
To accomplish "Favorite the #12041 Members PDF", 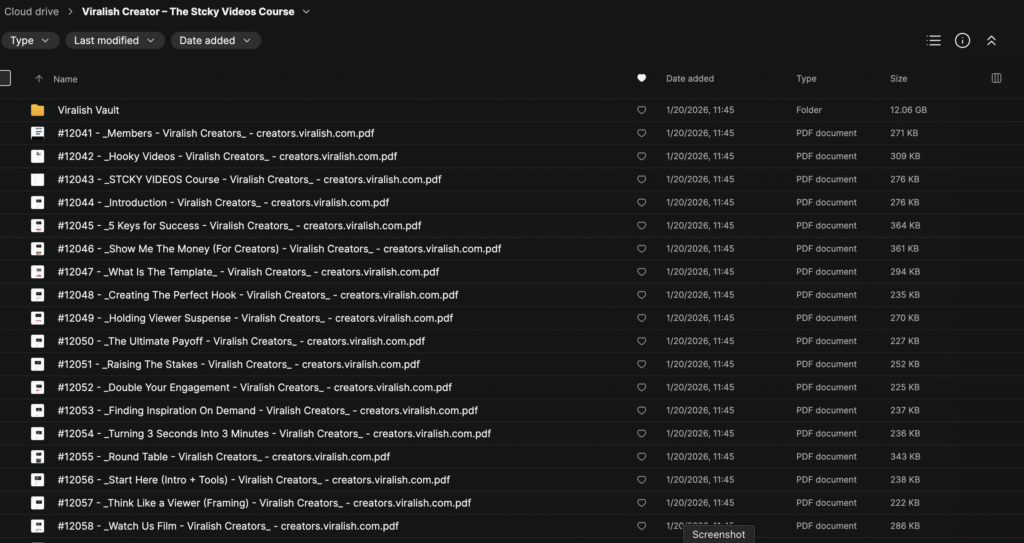I will coord(641,133).
